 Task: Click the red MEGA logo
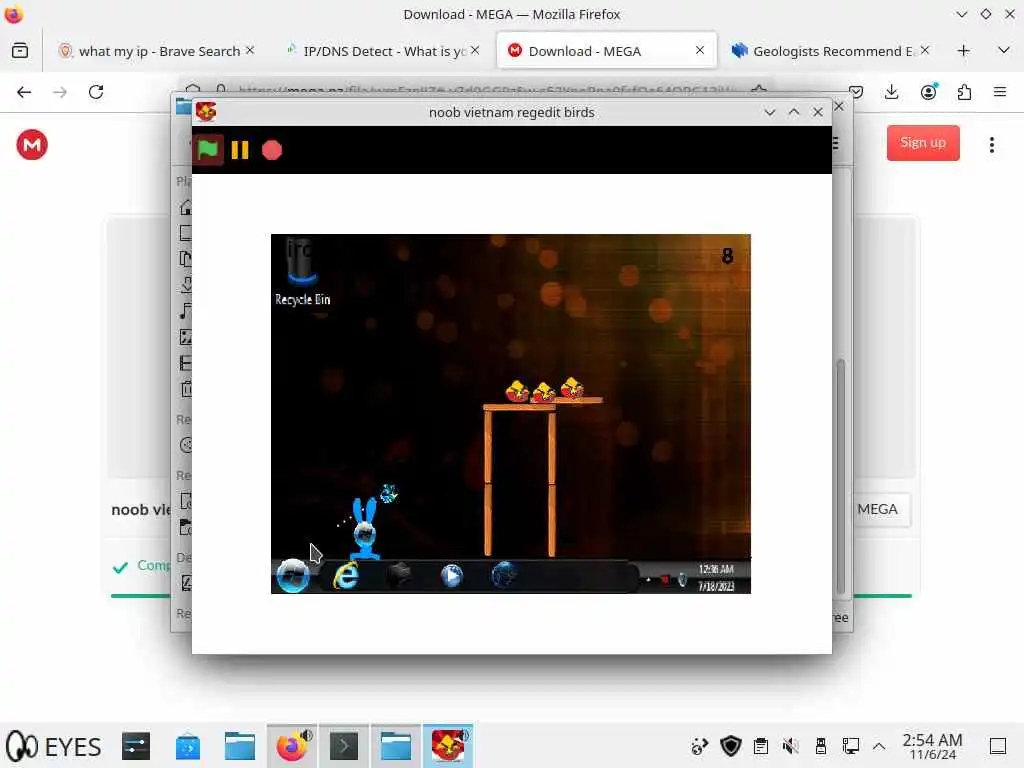point(32,144)
